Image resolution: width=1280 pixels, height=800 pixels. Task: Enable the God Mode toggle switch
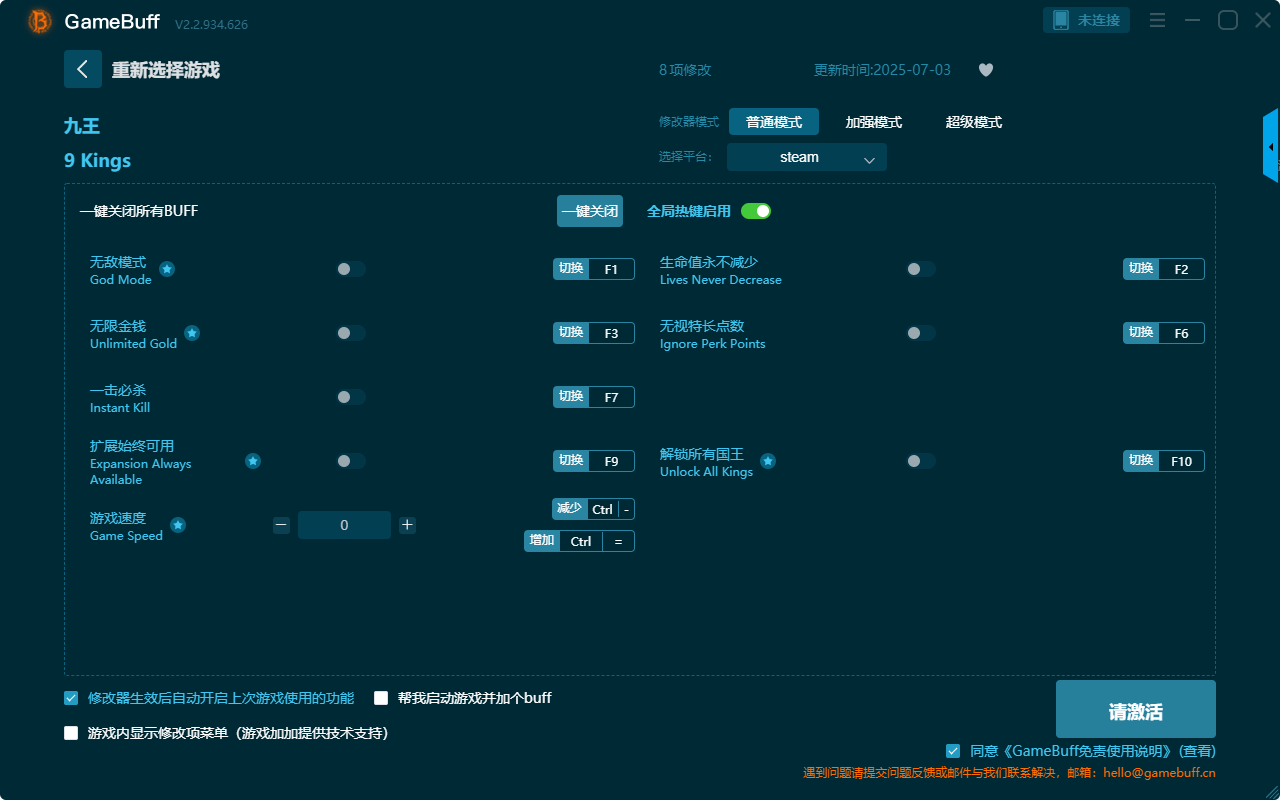pyautogui.click(x=350, y=268)
